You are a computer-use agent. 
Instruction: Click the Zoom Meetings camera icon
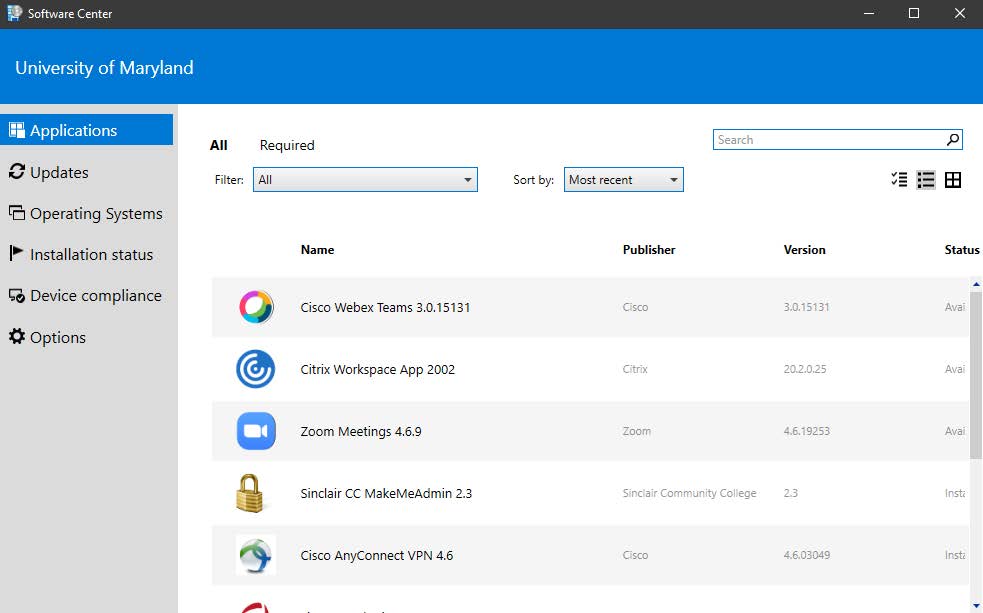click(x=256, y=431)
